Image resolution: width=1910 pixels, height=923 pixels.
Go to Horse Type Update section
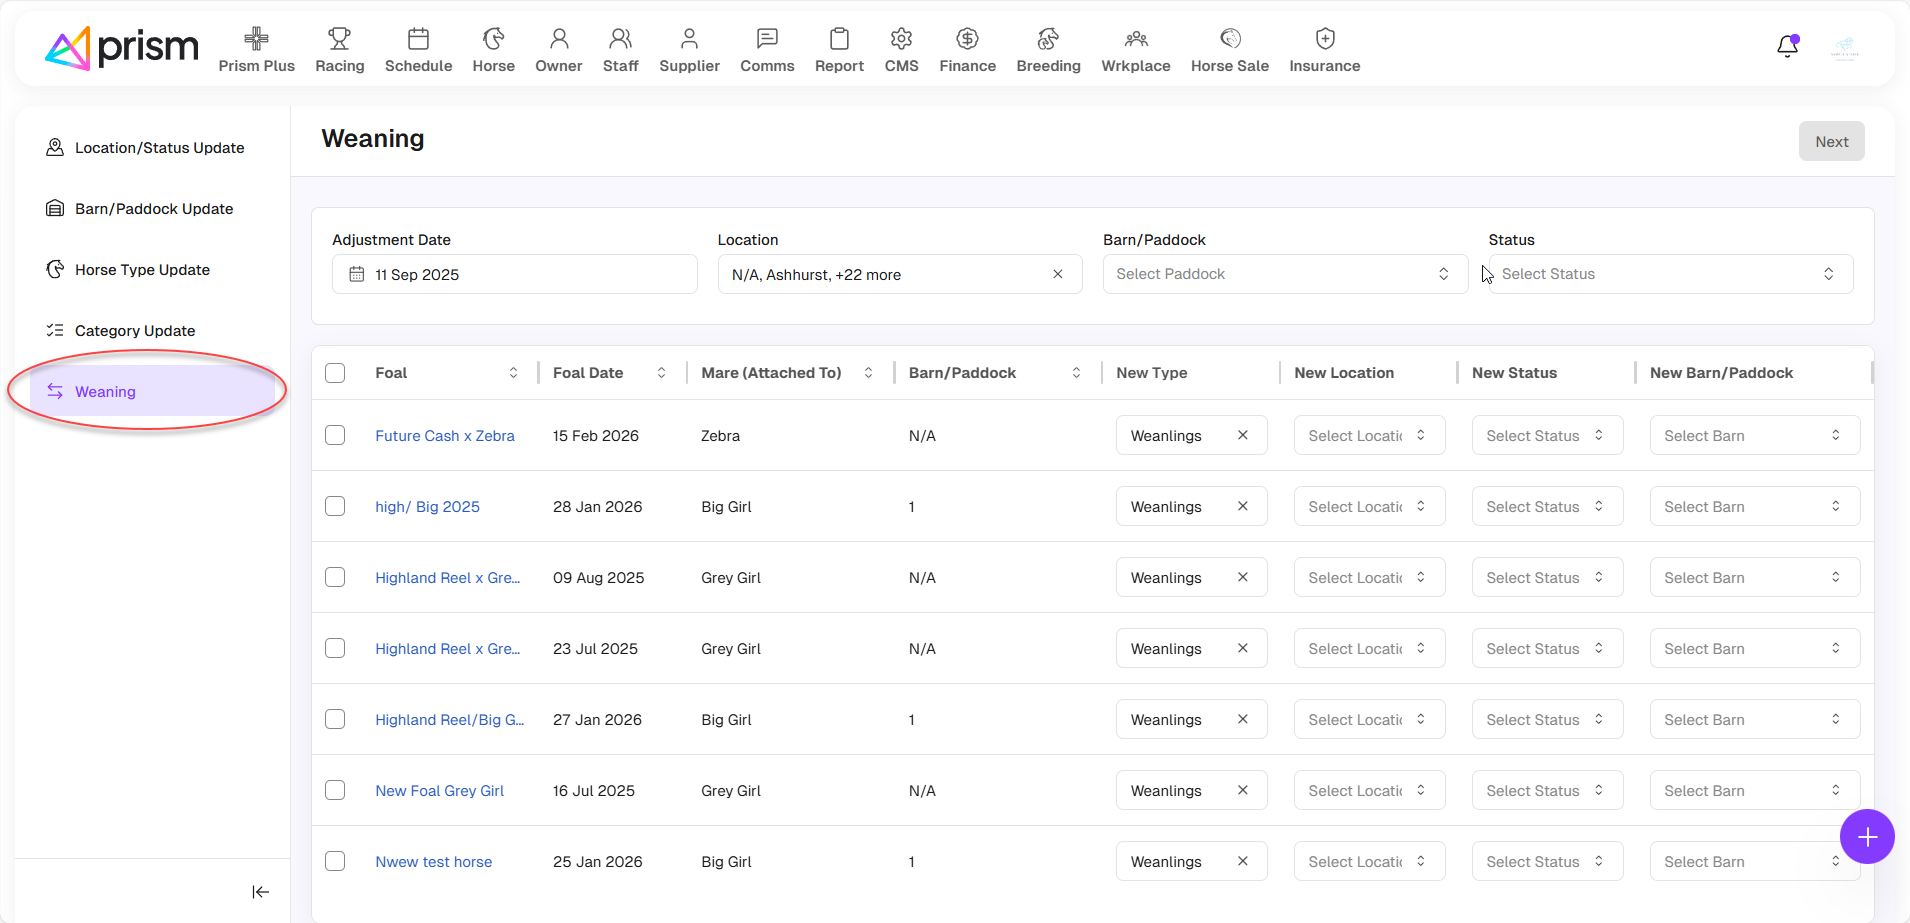(x=142, y=270)
